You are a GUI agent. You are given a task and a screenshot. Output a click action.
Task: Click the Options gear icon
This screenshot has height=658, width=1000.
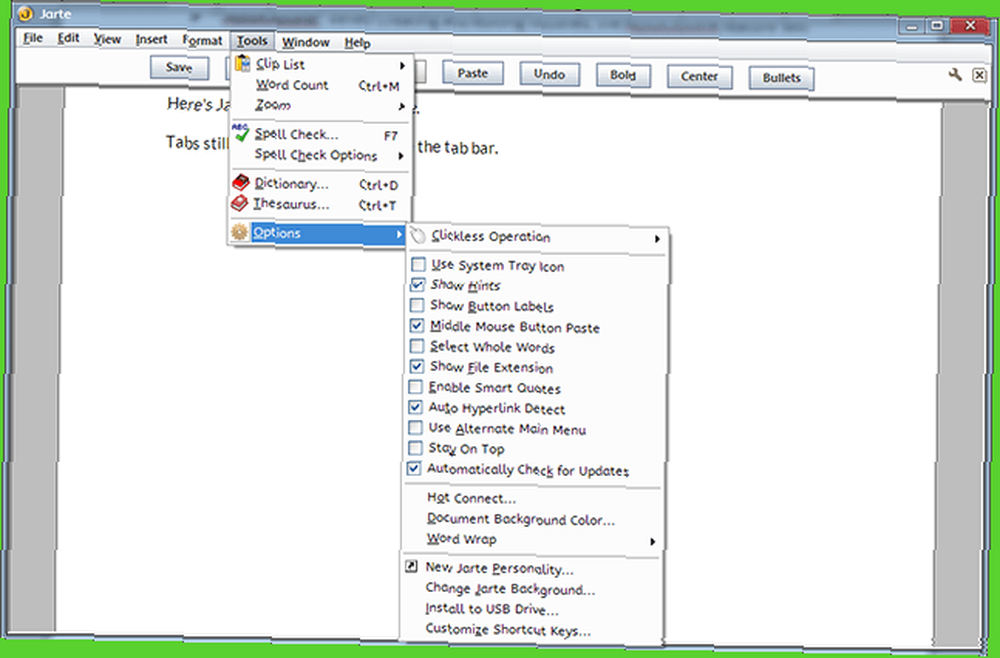coord(239,231)
